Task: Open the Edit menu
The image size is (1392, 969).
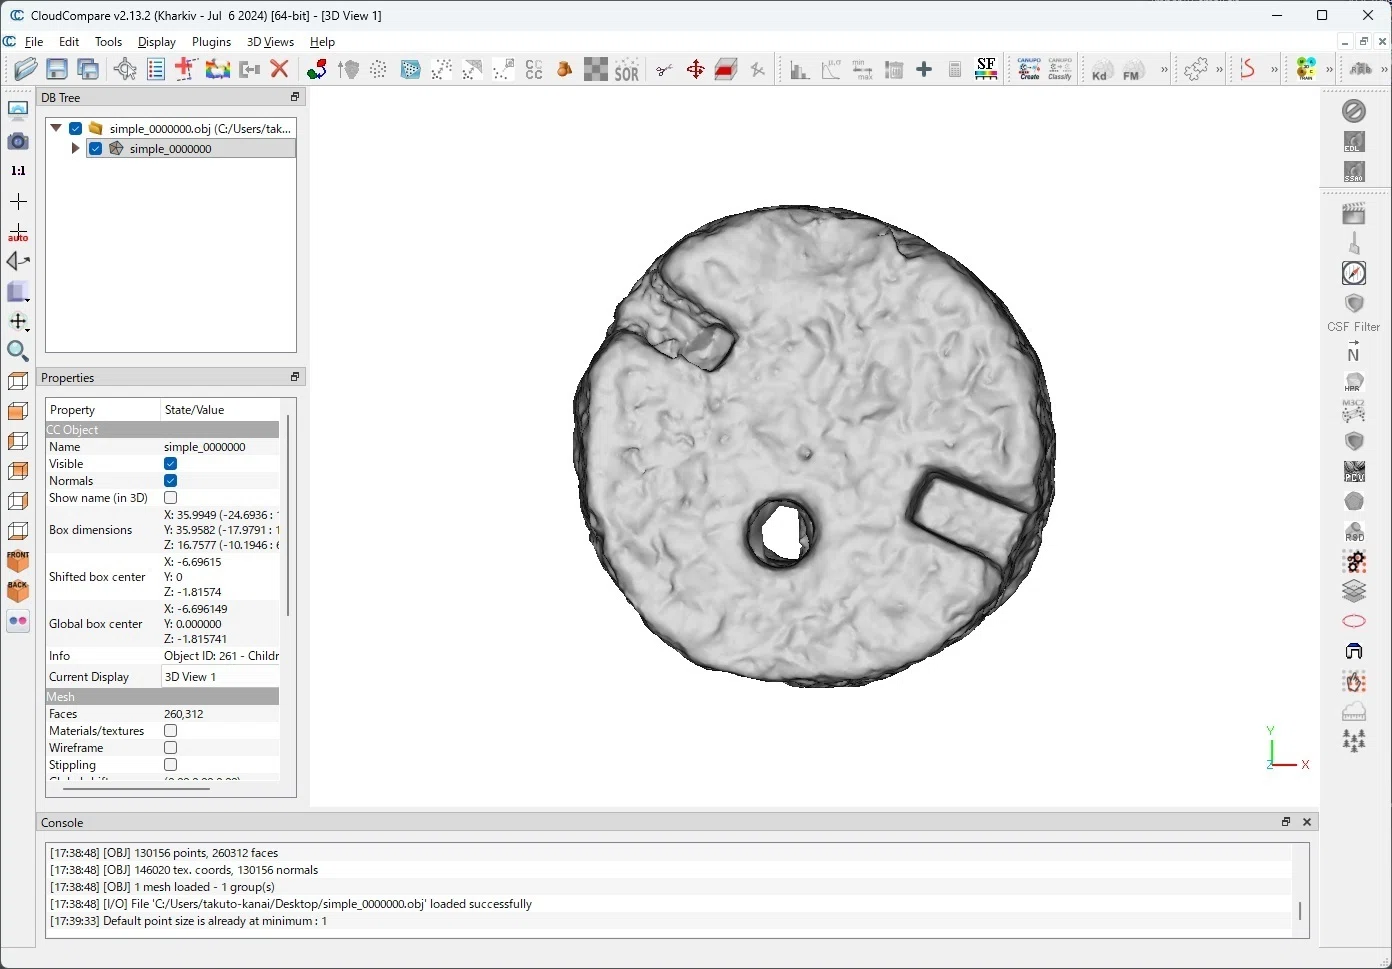Action: click(x=69, y=42)
